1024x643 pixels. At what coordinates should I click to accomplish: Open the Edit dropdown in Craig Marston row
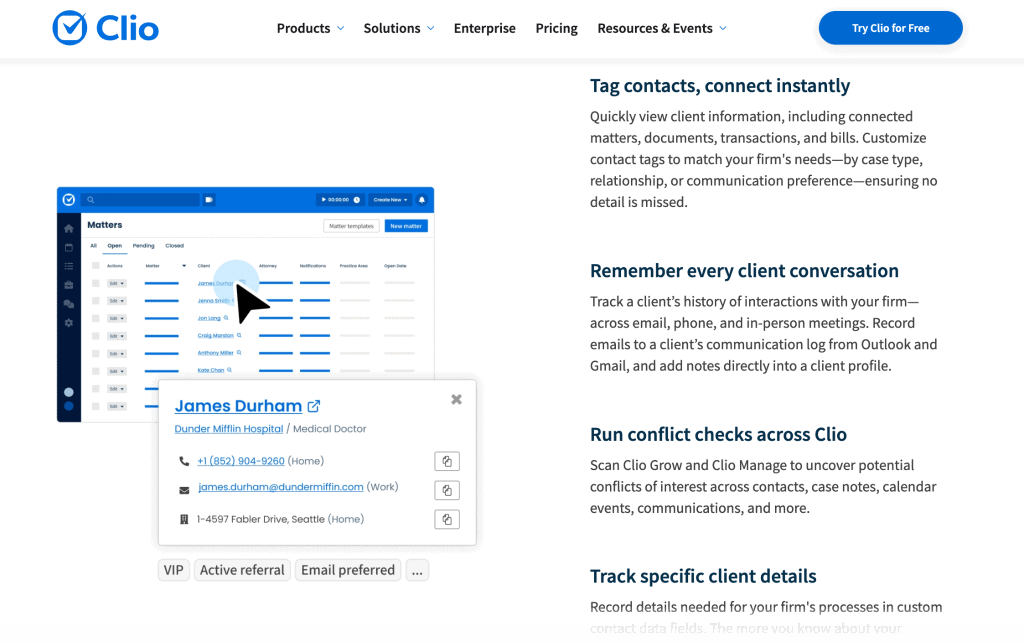coord(116,336)
